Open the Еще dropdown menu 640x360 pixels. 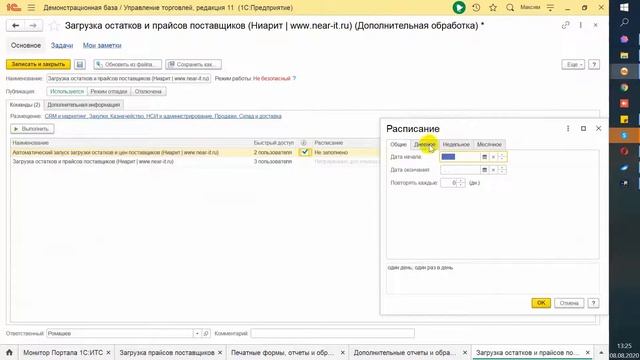coord(573,64)
